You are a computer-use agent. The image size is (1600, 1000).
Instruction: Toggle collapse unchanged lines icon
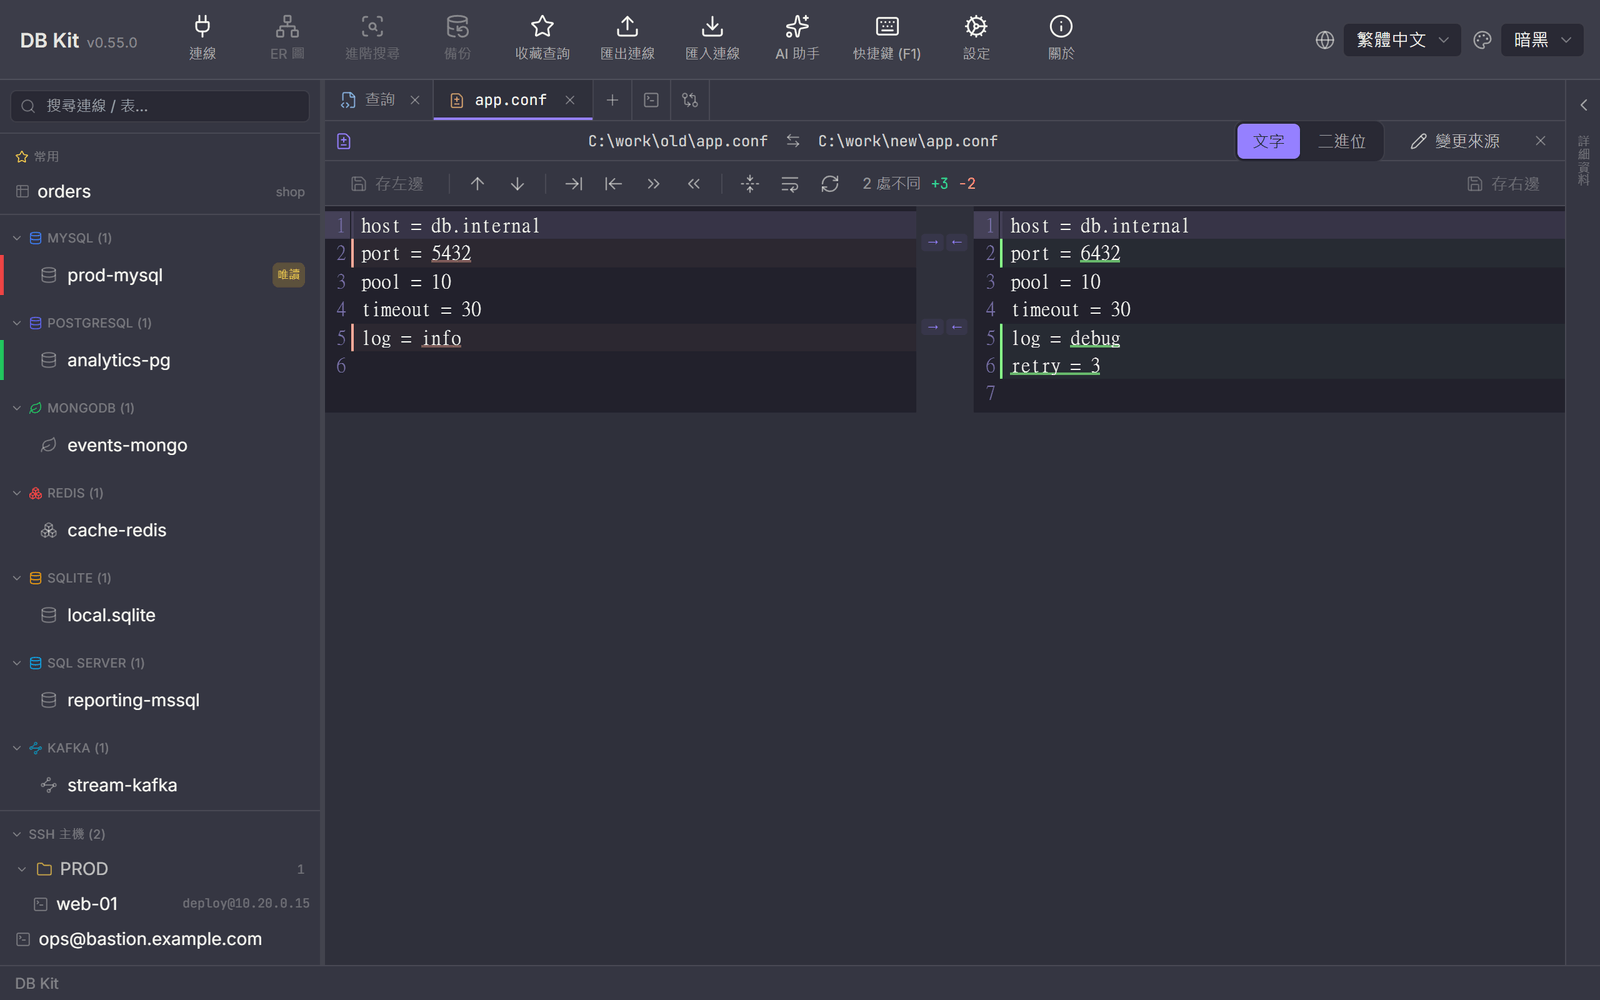(750, 184)
